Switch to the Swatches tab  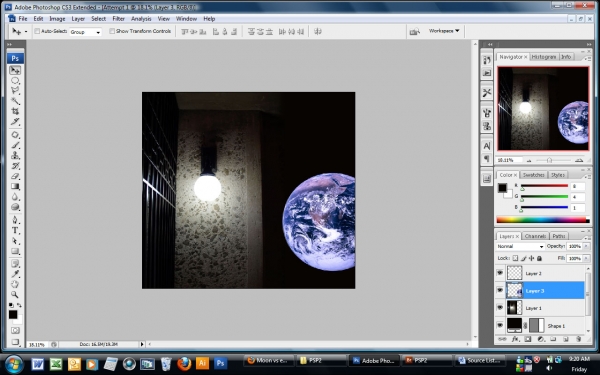click(533, 175)
